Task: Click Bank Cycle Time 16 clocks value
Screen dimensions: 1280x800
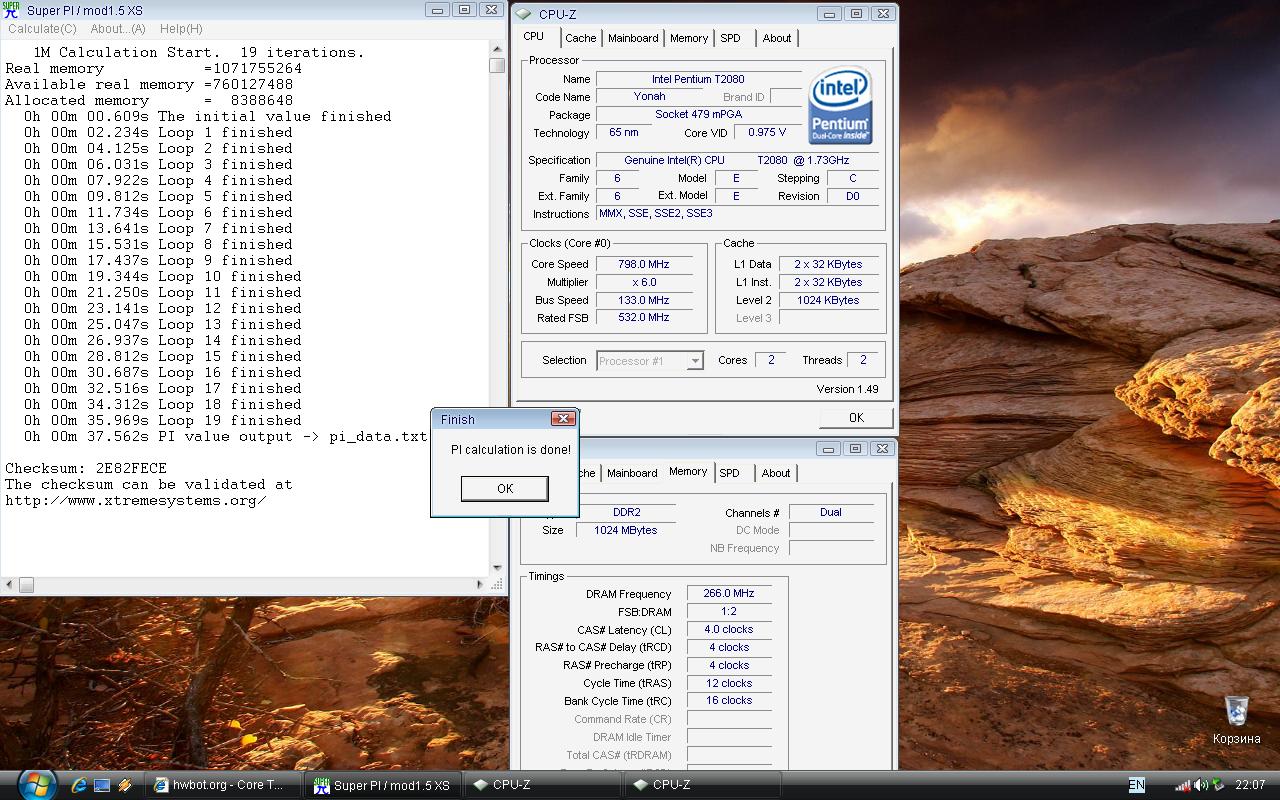Action: pyautogui.click(x=729, y=701)
